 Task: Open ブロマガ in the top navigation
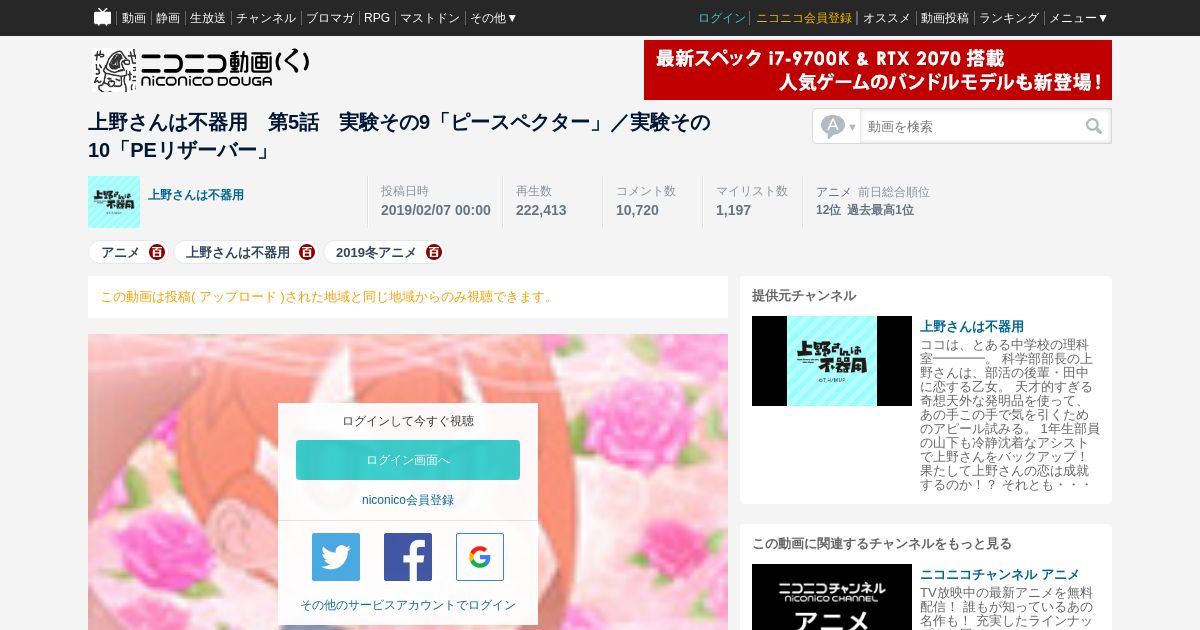(330, 18)
